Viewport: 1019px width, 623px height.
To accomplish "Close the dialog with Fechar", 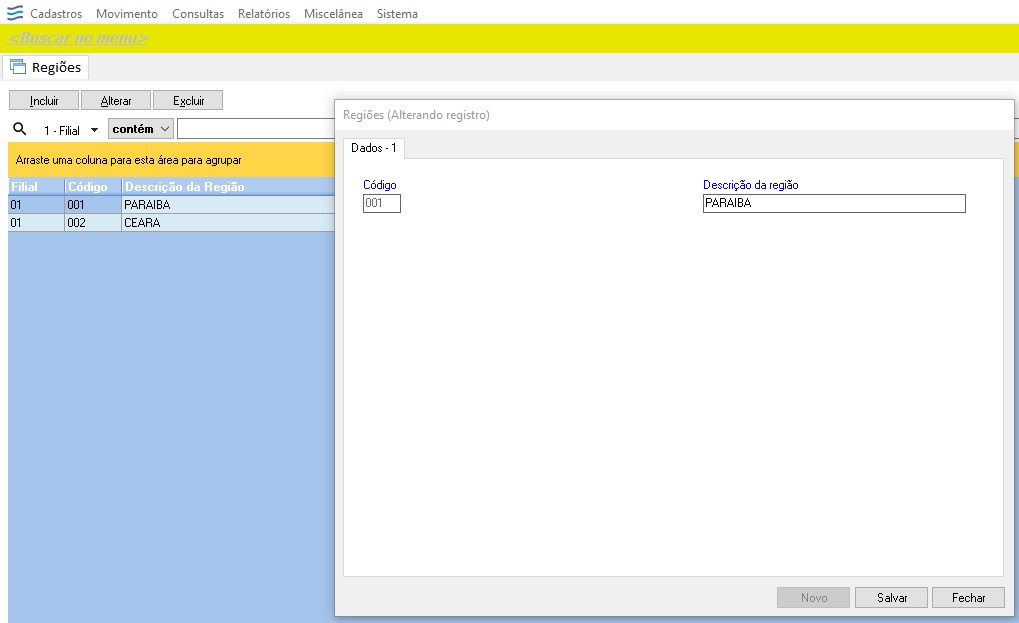I will 968,598.
